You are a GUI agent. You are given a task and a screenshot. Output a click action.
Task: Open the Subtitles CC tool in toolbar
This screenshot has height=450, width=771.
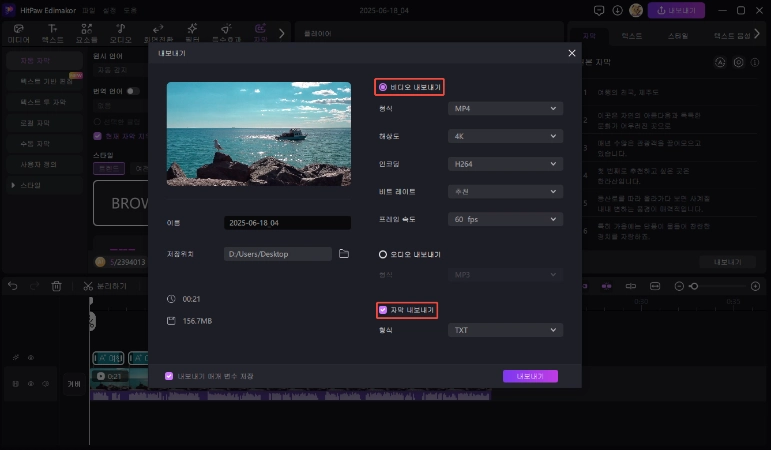click(260, 33)
